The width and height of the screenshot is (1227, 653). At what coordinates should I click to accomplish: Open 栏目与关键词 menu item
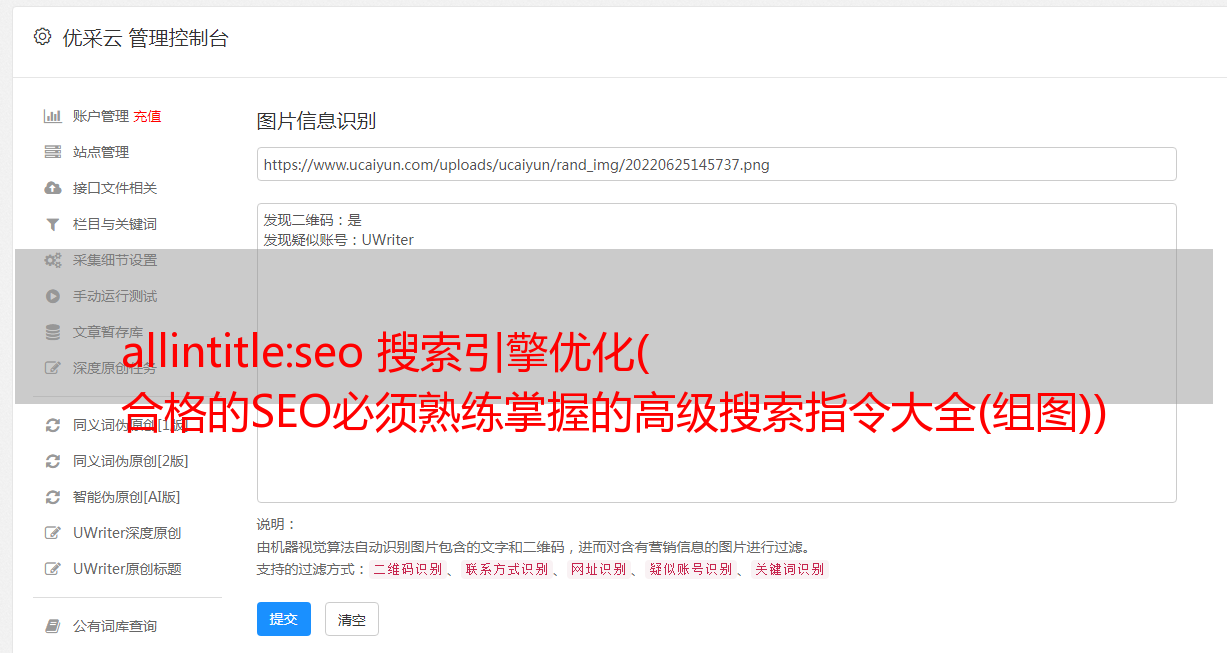pos(115,224)
